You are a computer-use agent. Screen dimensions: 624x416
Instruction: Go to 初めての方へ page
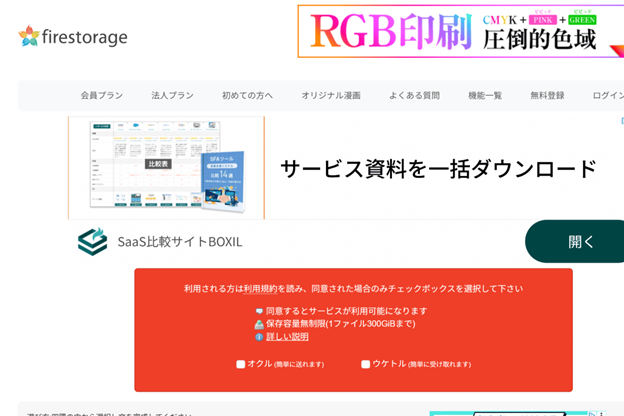[247, 96]
